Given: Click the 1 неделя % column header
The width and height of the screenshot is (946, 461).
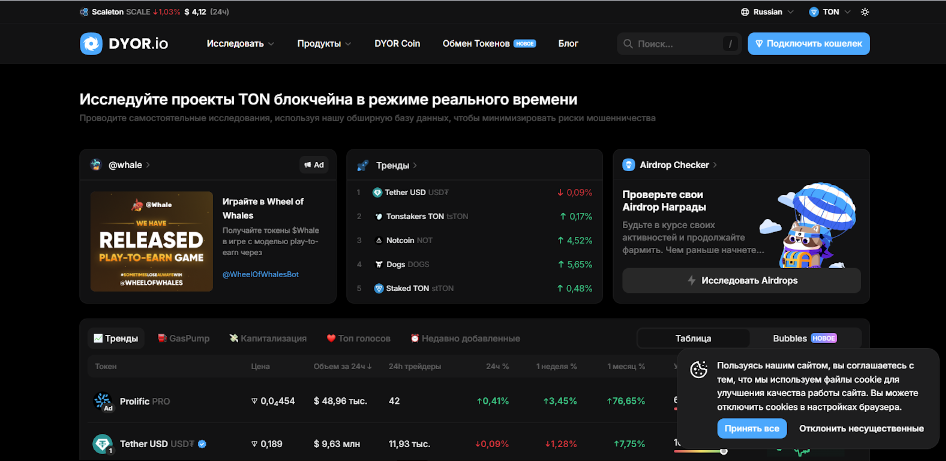Looking at the screenshot, I should tap(556, 366).
